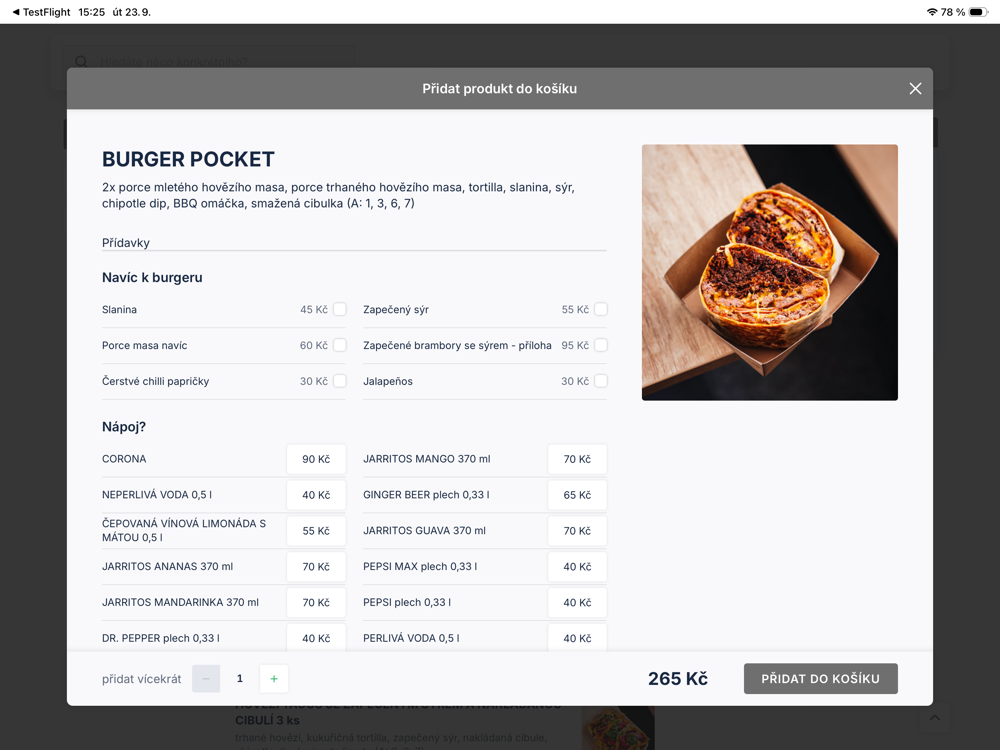1000x750 pixels.
Task: Click the product ingredients description text
Action: click(338, 195)
